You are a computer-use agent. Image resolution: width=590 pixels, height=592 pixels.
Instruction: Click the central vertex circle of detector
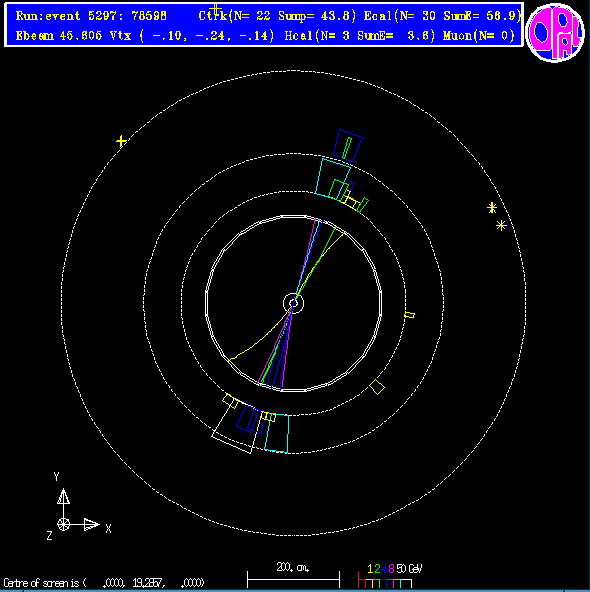[293, 303]
